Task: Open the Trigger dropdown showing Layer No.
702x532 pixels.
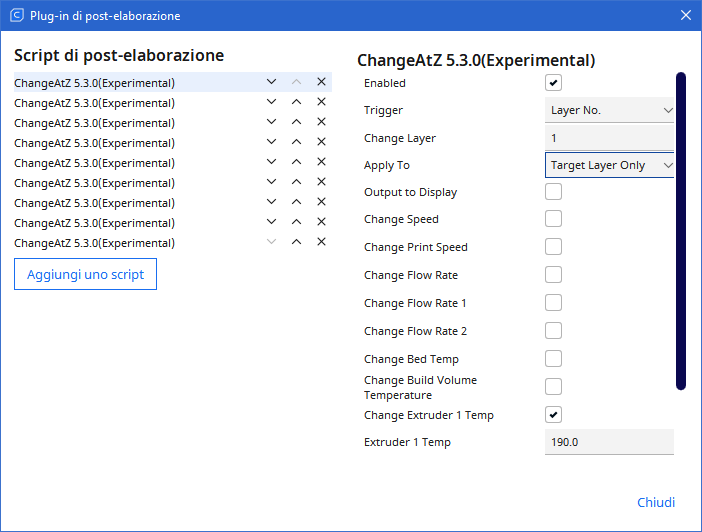Action: 610,110
